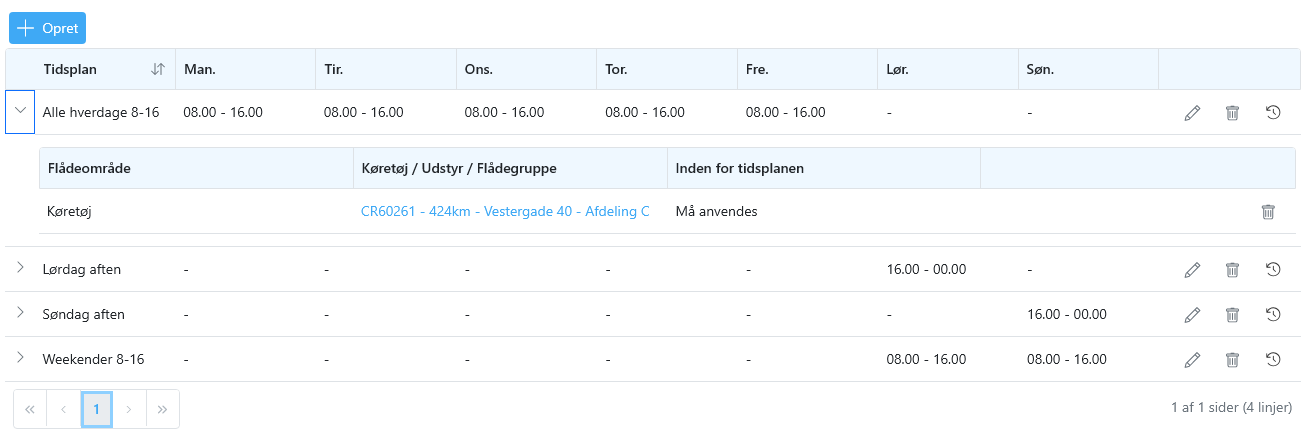Select page 1 in pagination
1308x446 pixels.
tap(97, 409)
